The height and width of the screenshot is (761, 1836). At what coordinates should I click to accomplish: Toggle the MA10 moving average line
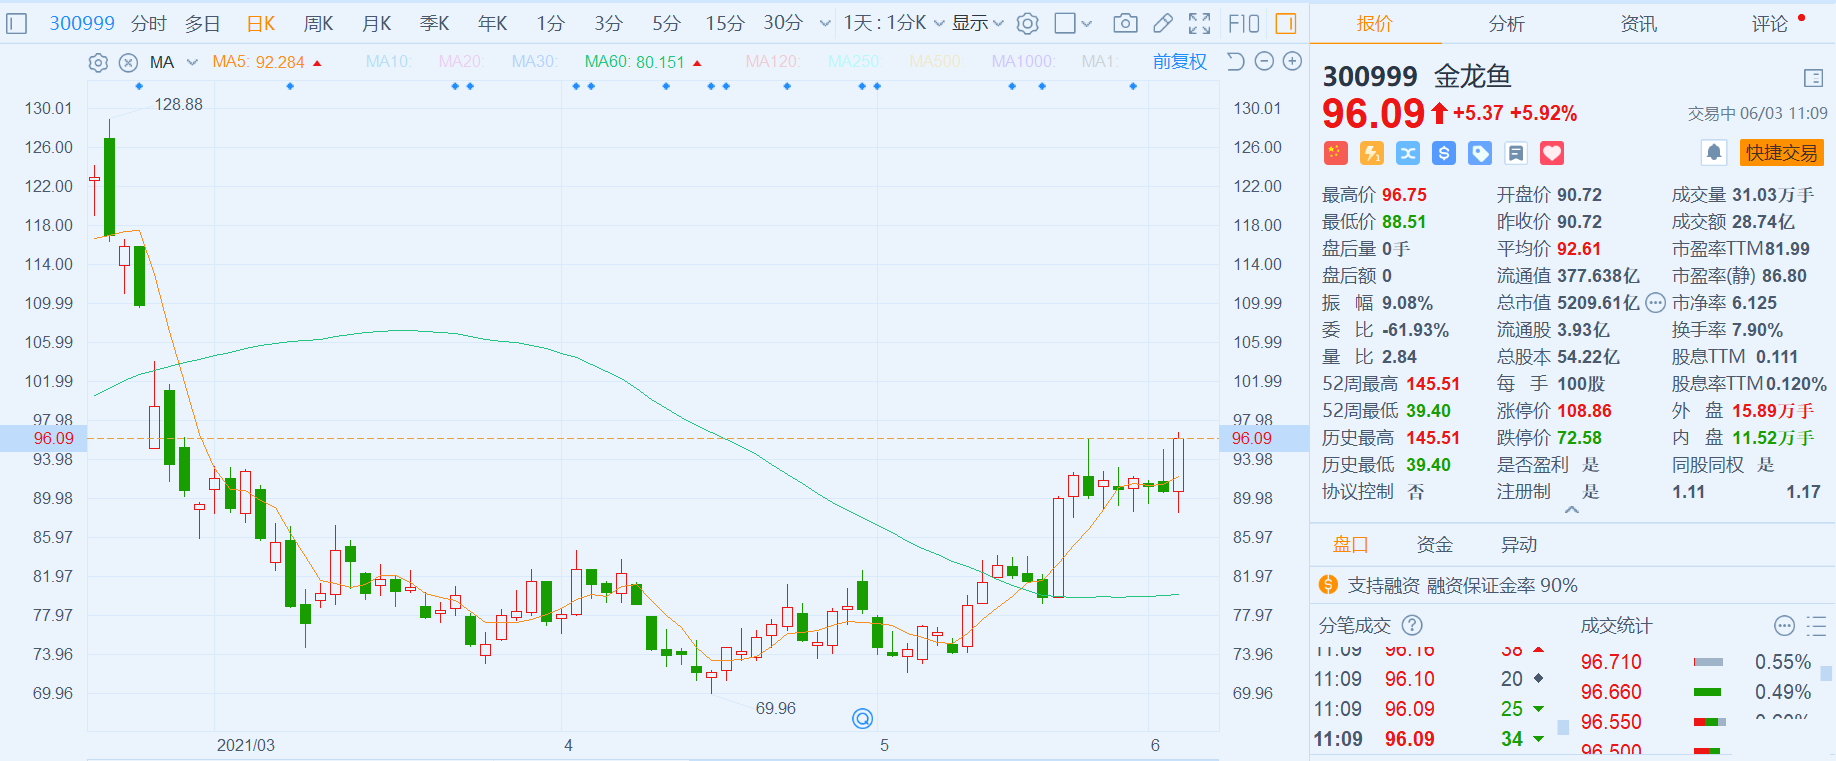(389, 62)
